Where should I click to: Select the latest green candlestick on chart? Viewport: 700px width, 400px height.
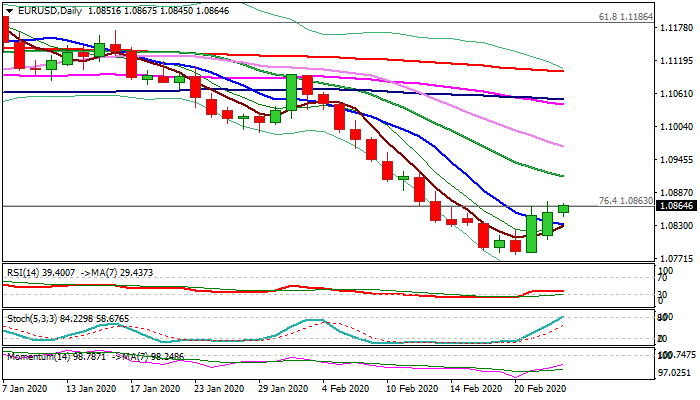[563, 208]
